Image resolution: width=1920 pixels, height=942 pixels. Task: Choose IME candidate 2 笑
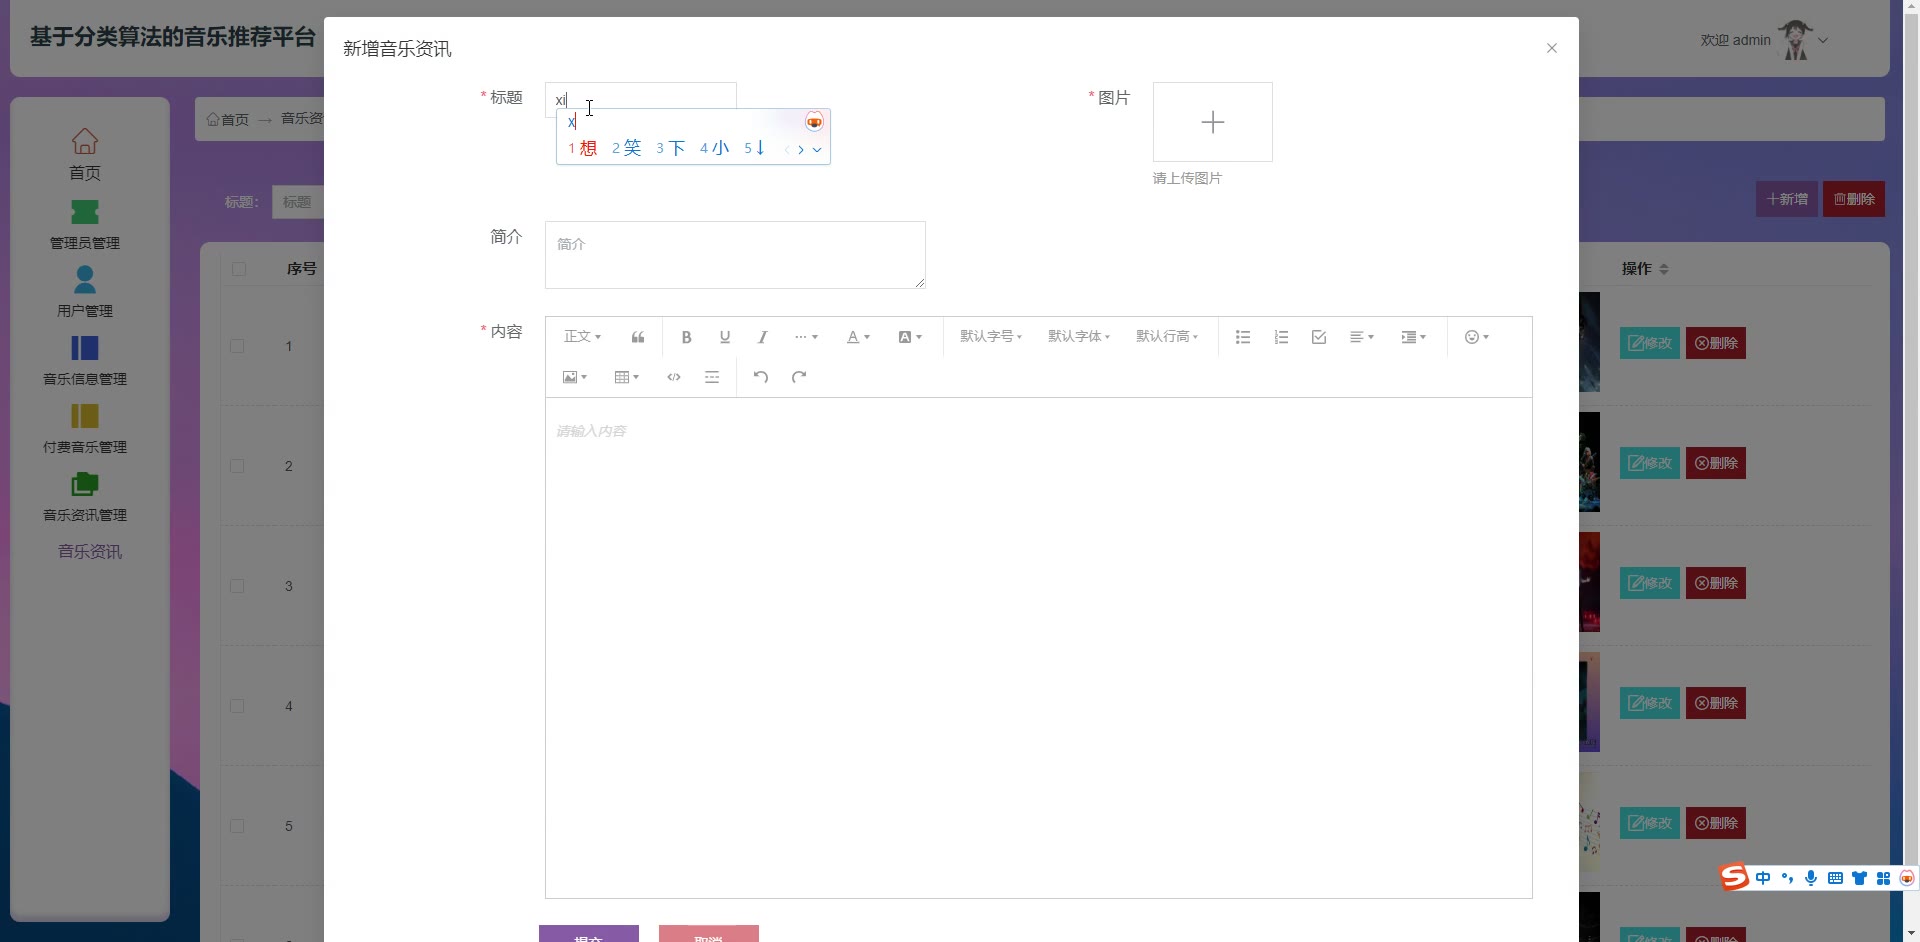pos(627,148)
